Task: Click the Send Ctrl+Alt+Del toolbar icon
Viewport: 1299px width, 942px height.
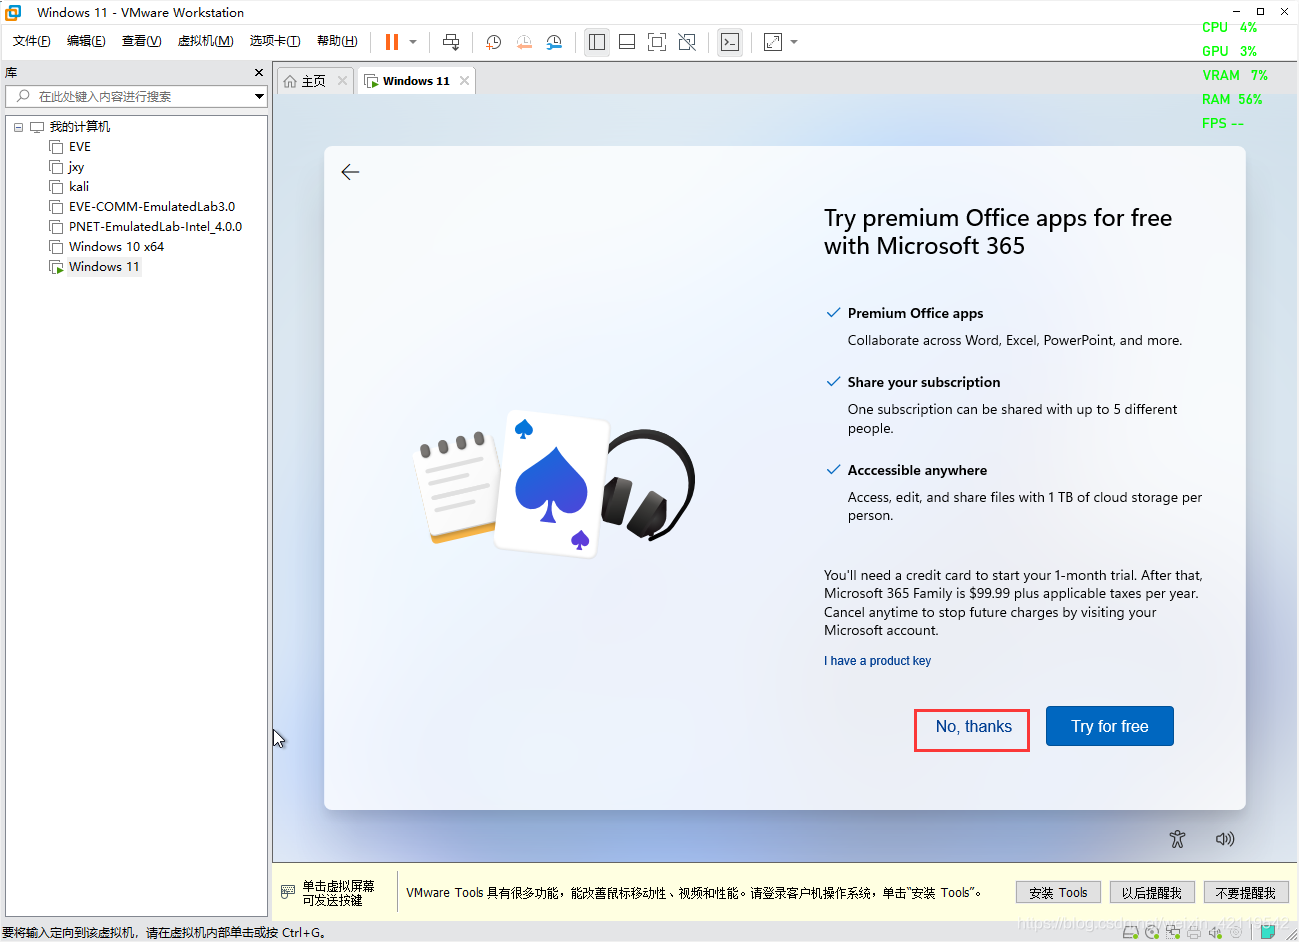Action: click(451, 42)
